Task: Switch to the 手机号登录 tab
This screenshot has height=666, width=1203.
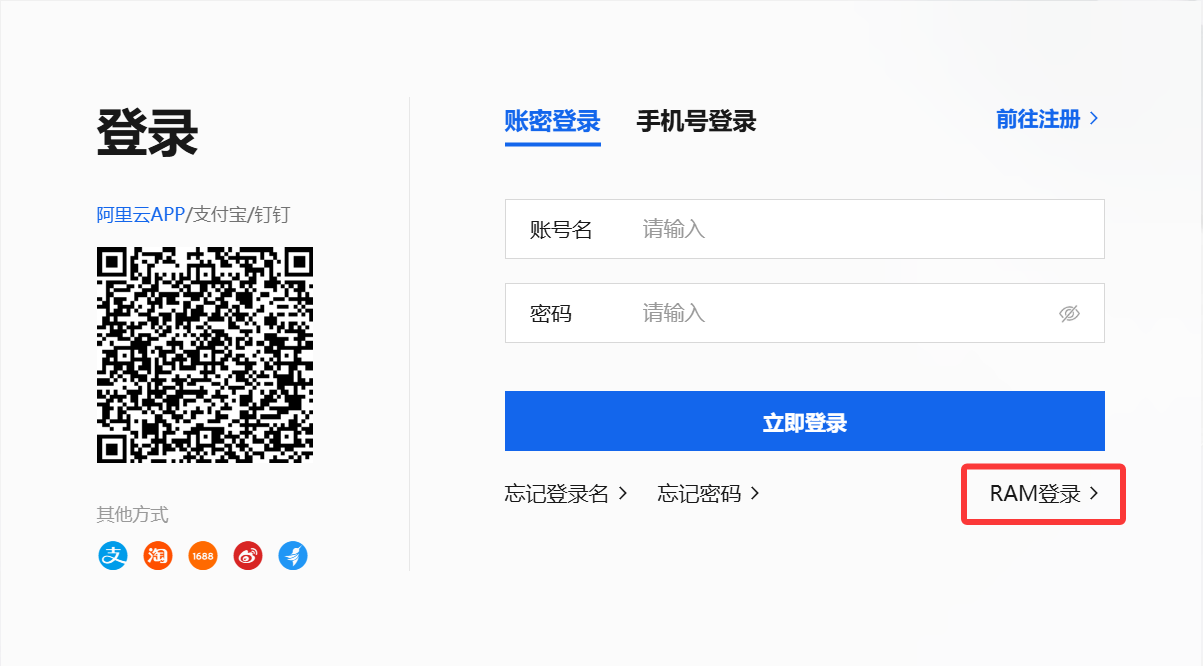Action: (696, 122)
